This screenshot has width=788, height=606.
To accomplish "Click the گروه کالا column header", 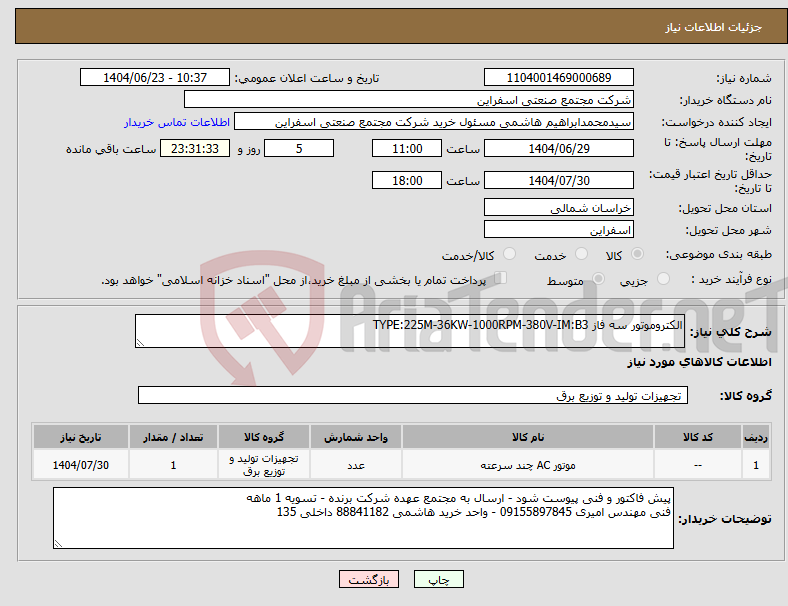I will click(x=264, y=437).
